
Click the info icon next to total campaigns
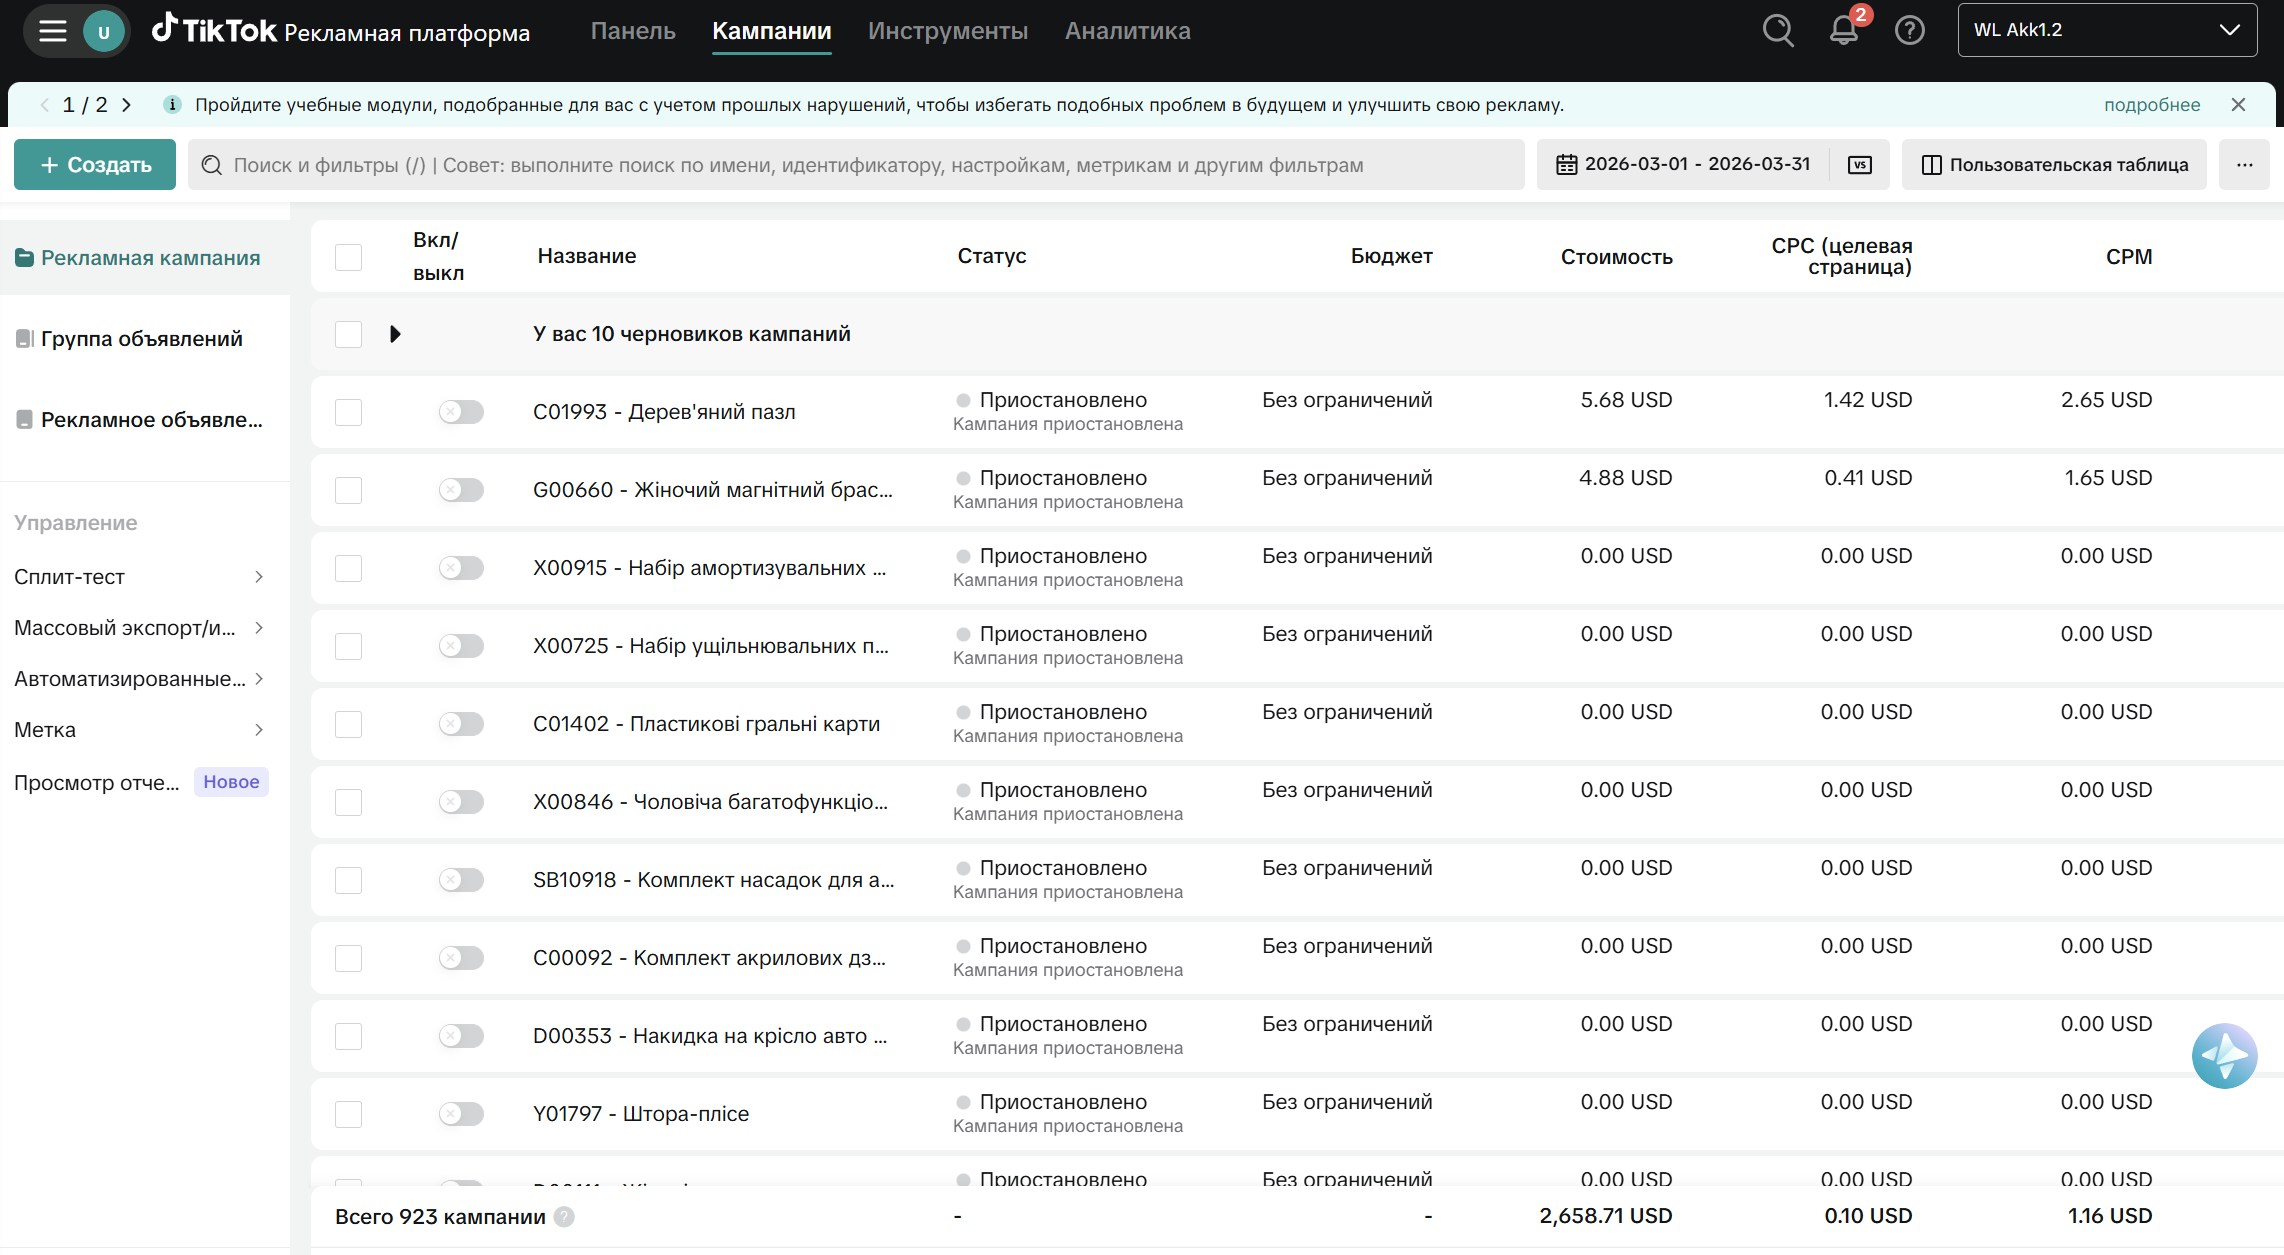564,1217
